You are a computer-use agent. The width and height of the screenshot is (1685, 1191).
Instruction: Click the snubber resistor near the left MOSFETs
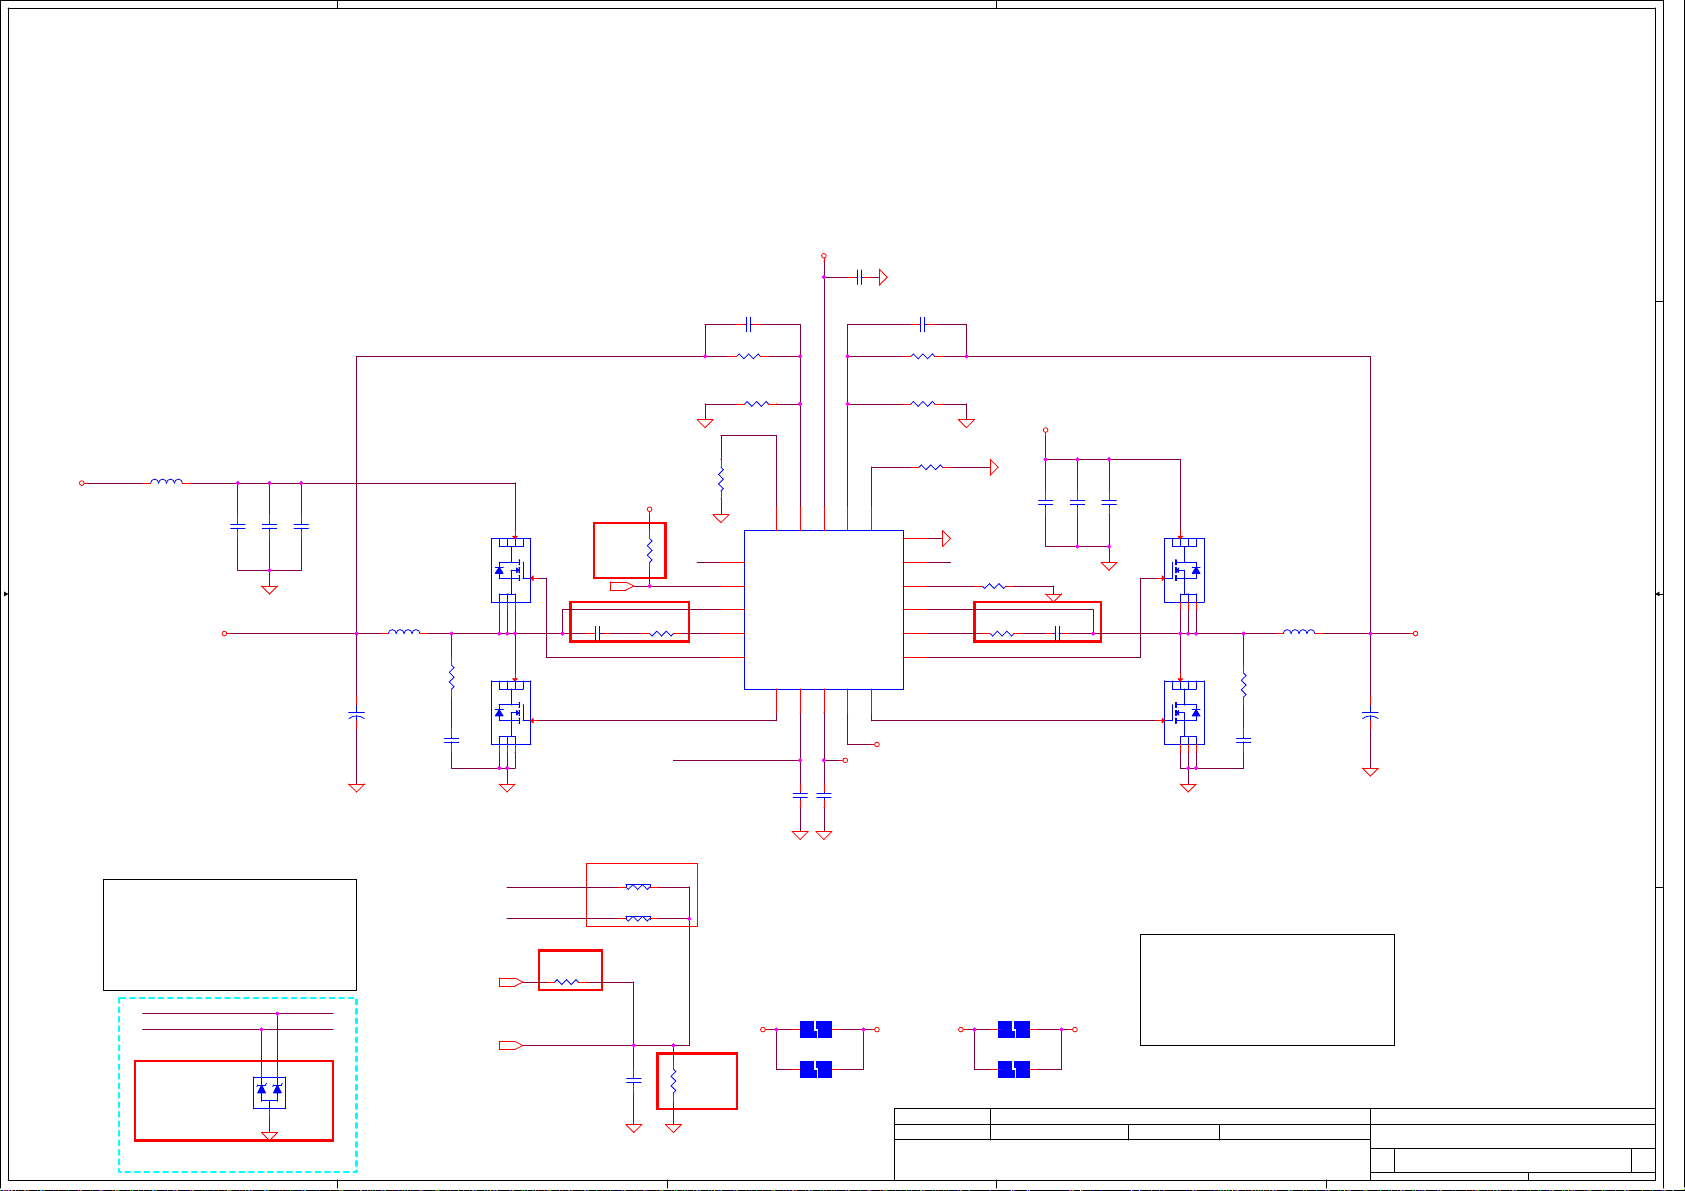(451, 678)
